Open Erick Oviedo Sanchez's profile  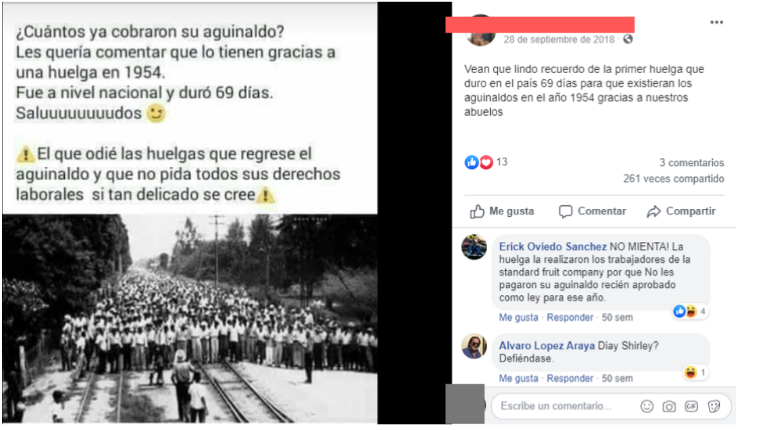click(553, 247)
